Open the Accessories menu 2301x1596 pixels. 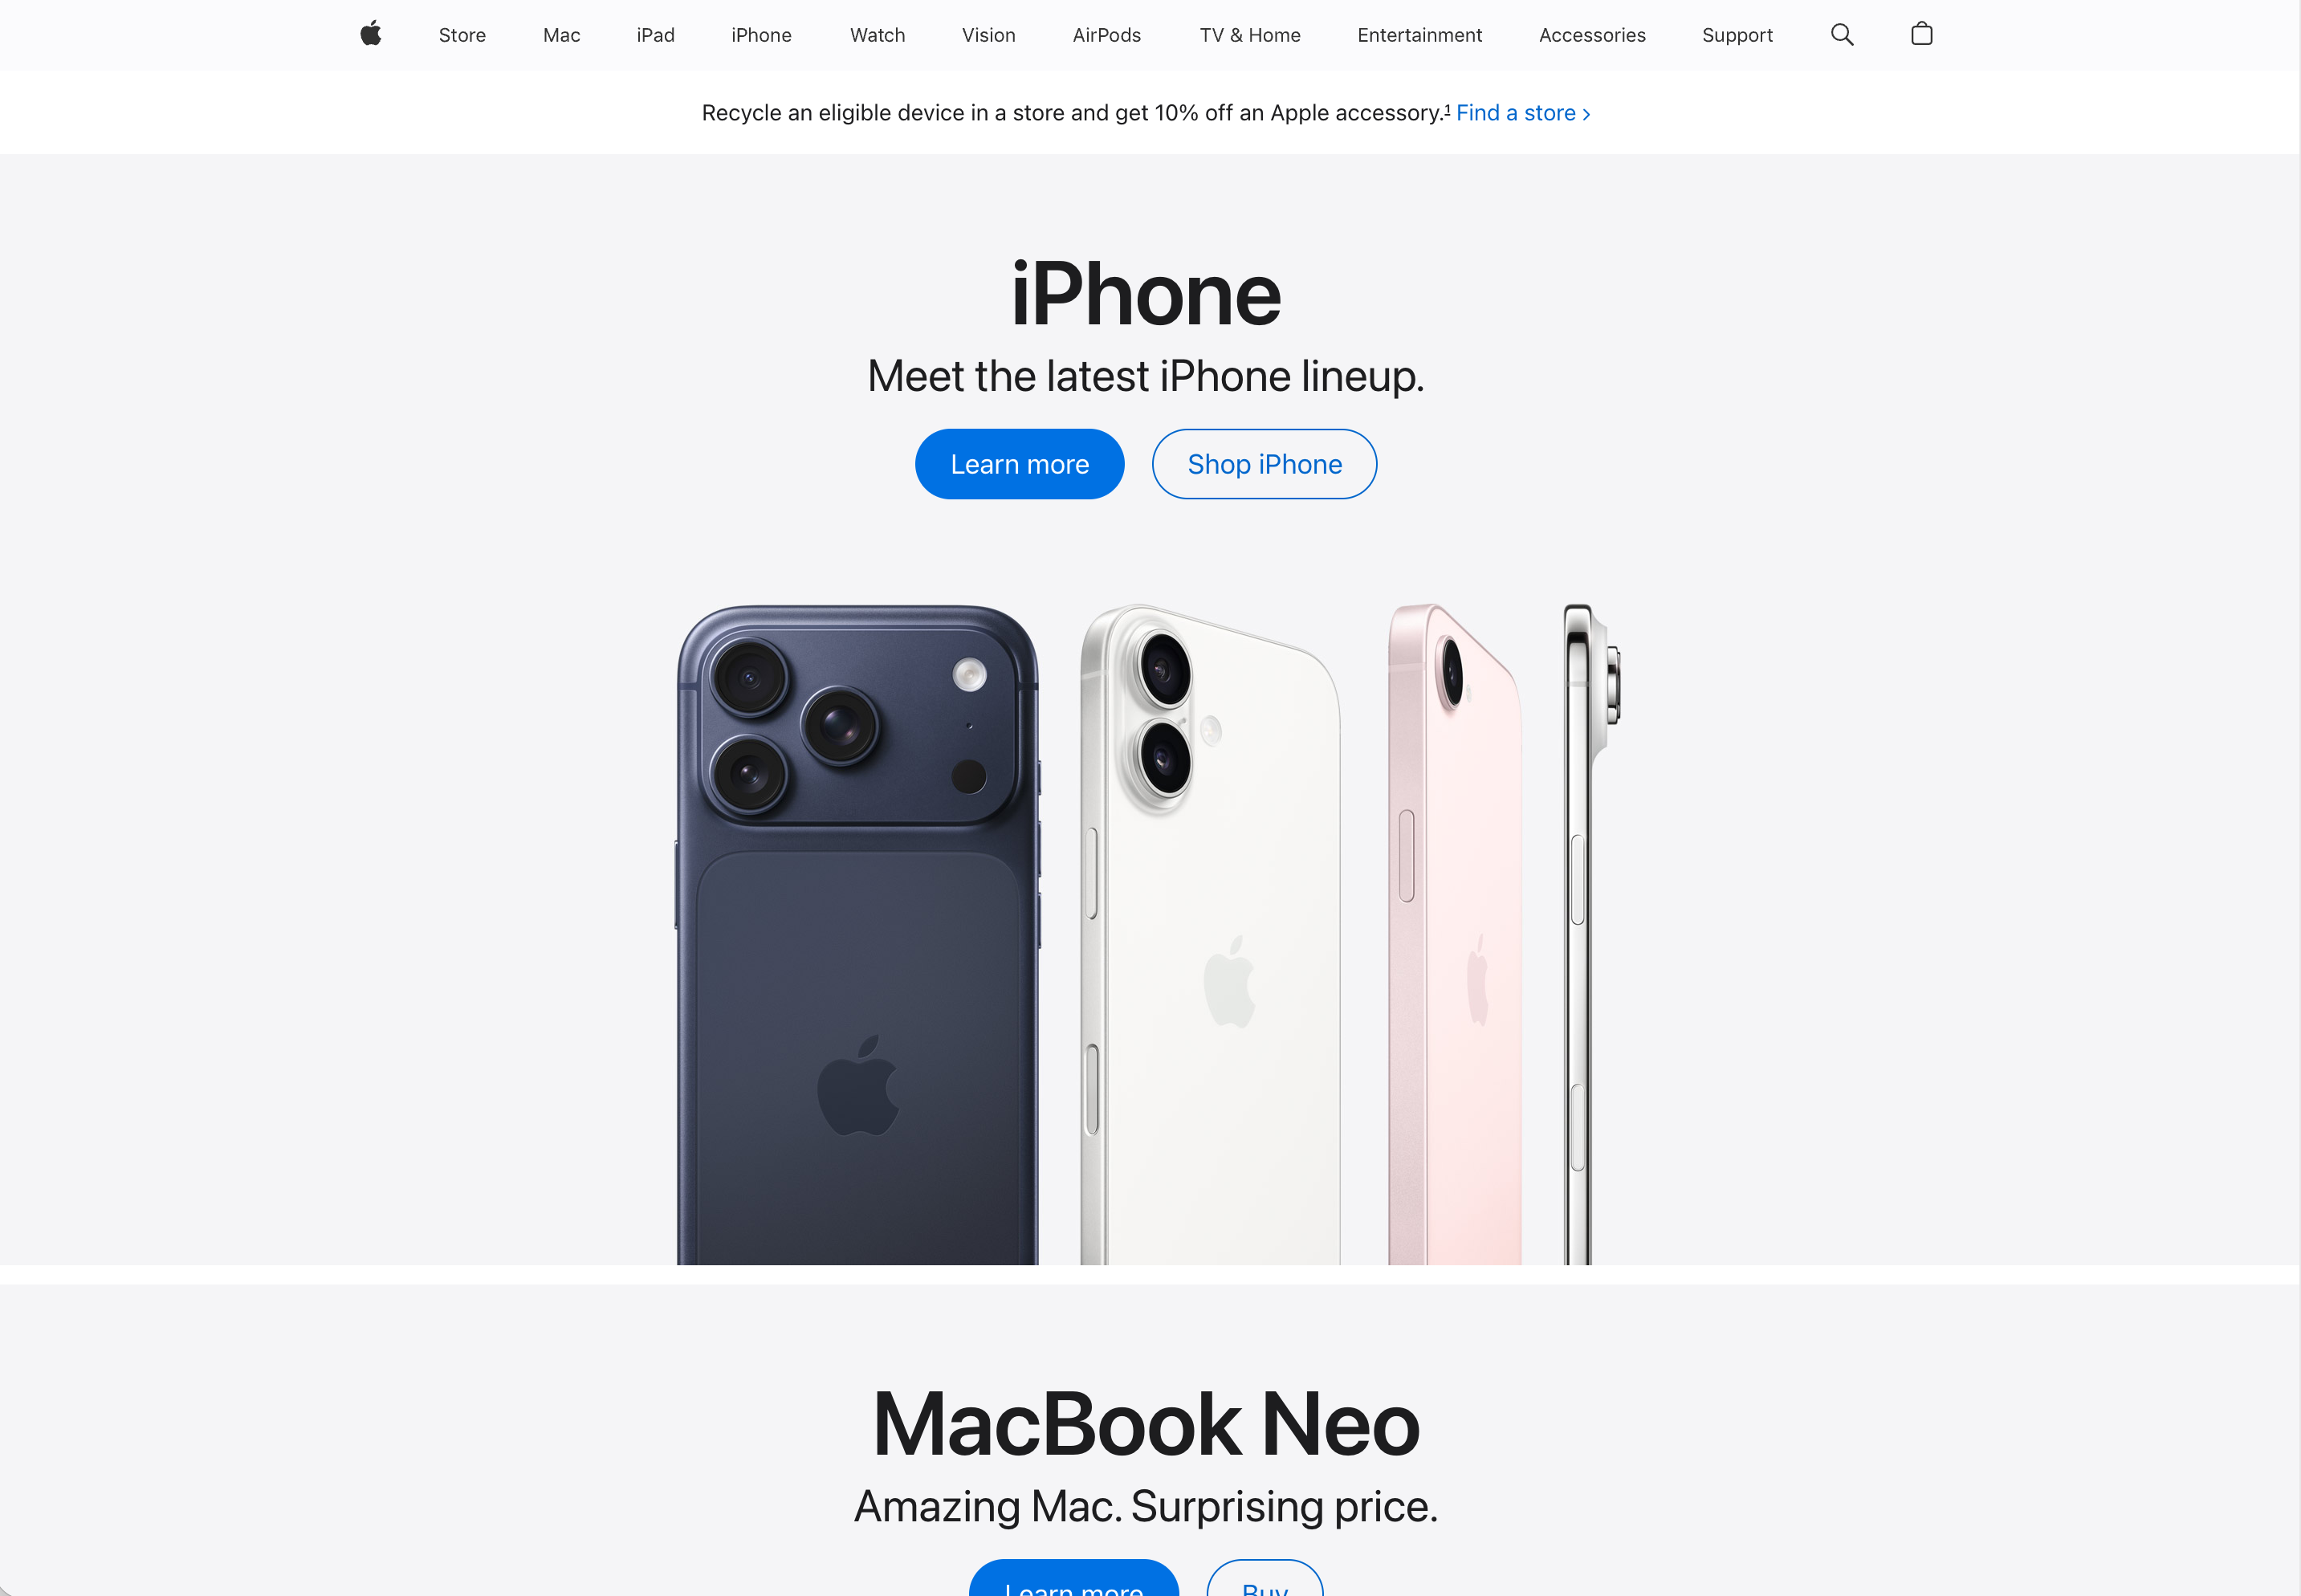point(1591,35)
